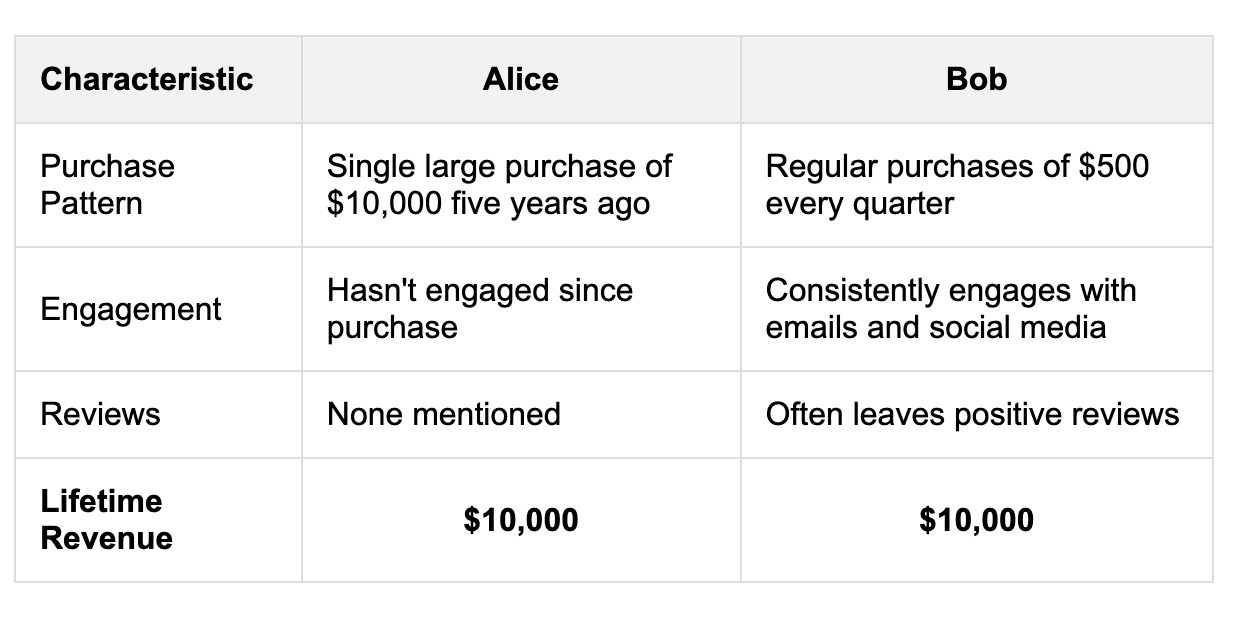Select the Bob column header
Image resolution: width=1250 pixels, height=626 pixels.
tap(976, 79)
